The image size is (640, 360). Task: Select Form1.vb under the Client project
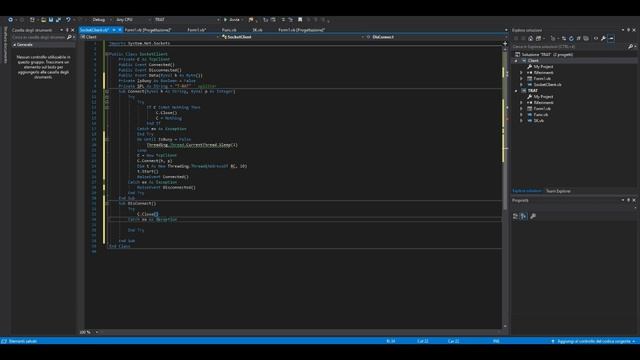[542, 79]
